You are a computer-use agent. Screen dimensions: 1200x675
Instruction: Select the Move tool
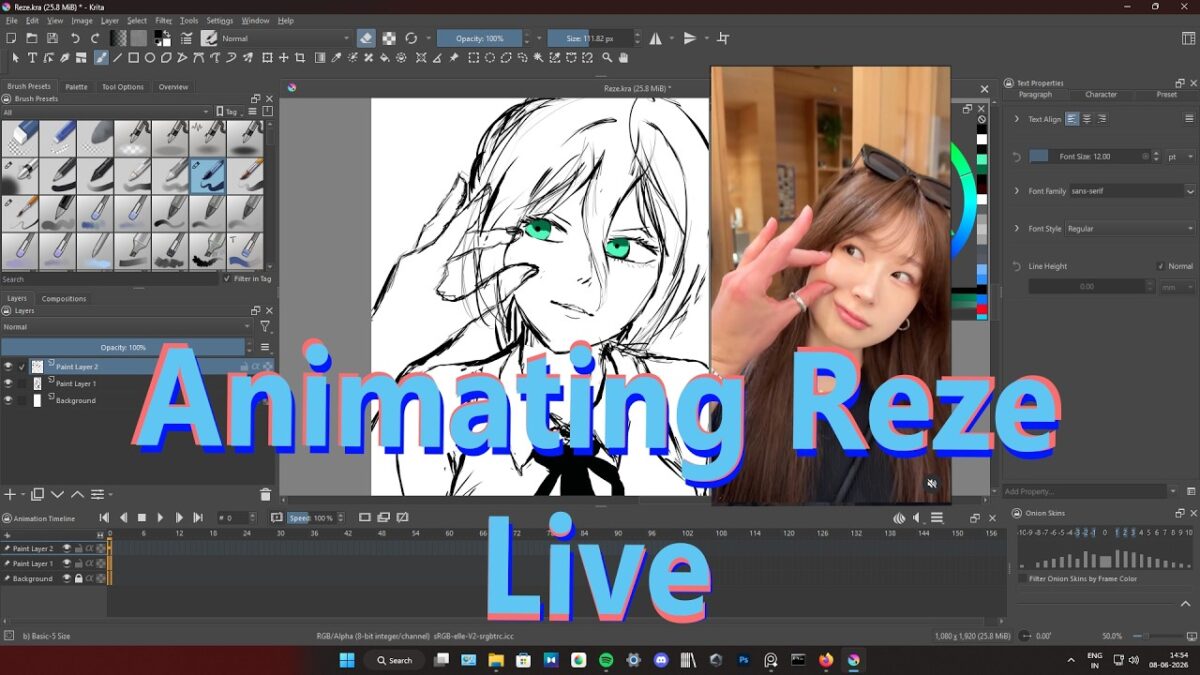point(283,58)
